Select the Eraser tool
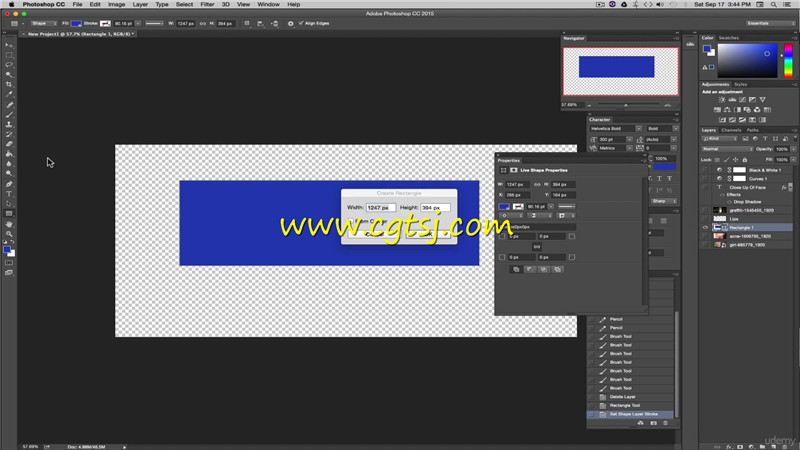The image size is (800, 450). pos(9,144)
